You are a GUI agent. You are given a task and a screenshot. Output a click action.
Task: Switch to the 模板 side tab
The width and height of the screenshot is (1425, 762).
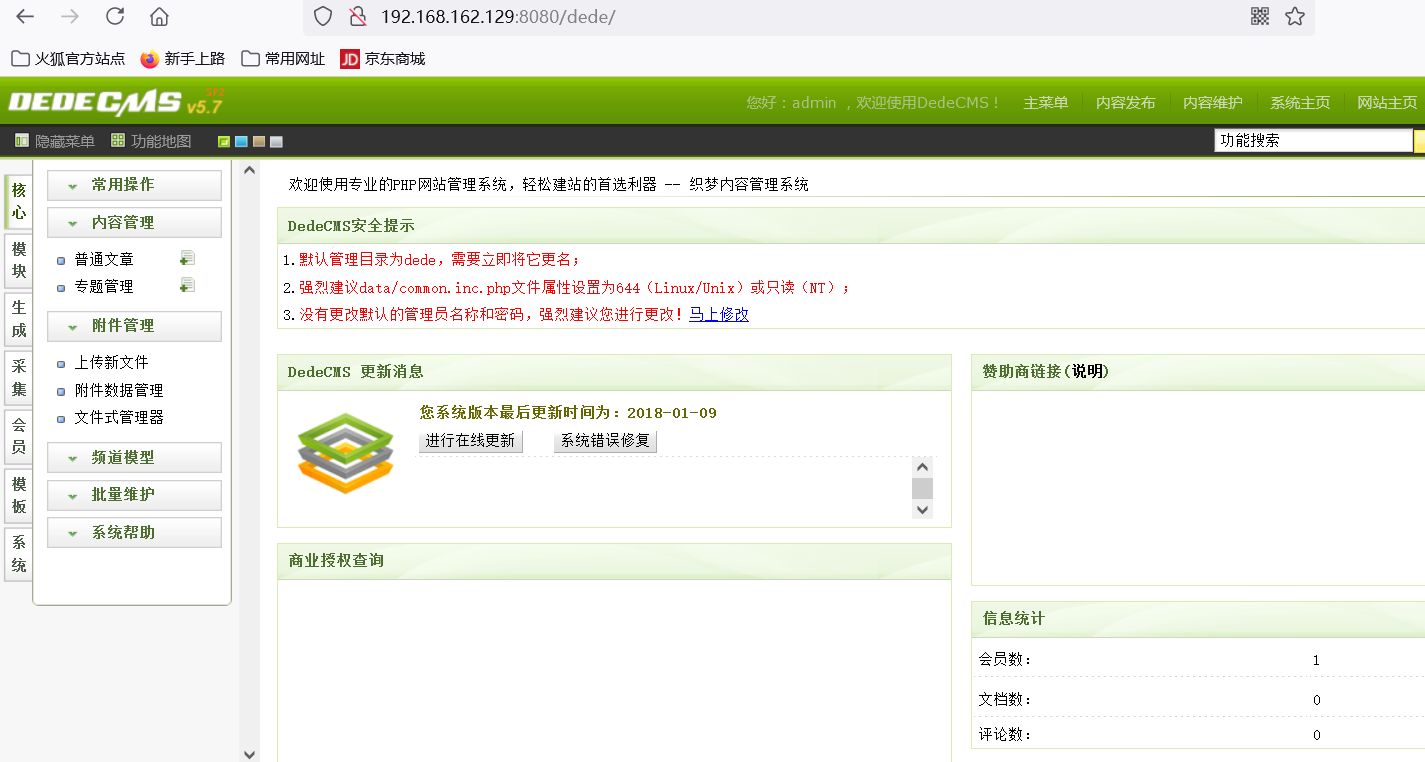tap(19, 496)
